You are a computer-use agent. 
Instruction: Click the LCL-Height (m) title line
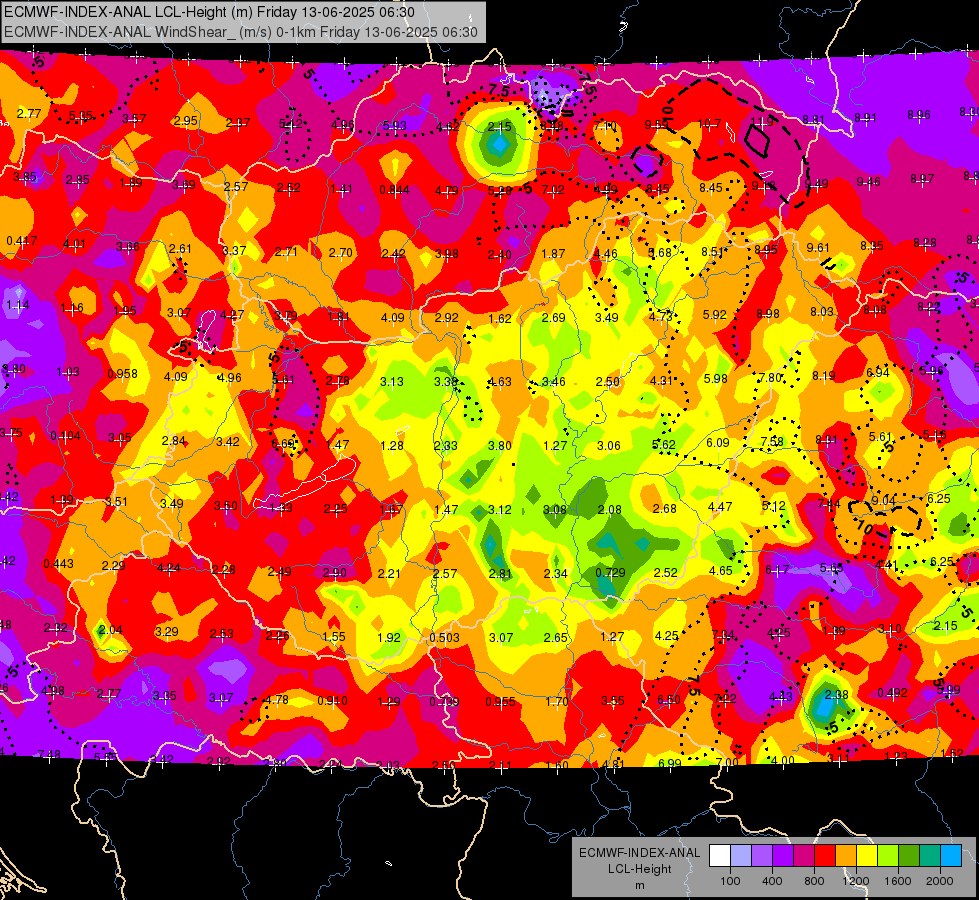coord(209,12)
